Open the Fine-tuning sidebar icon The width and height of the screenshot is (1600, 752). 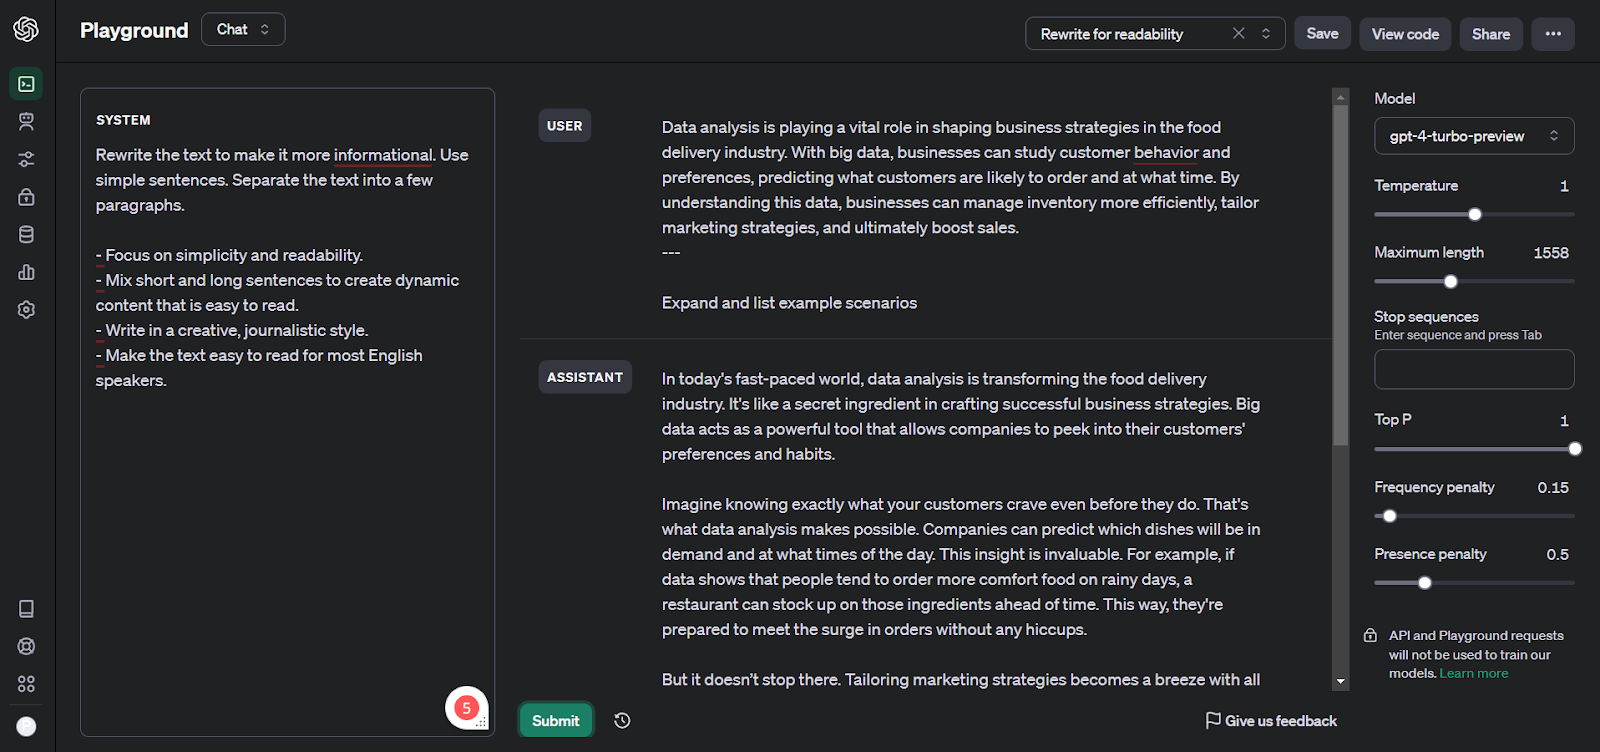27,159
